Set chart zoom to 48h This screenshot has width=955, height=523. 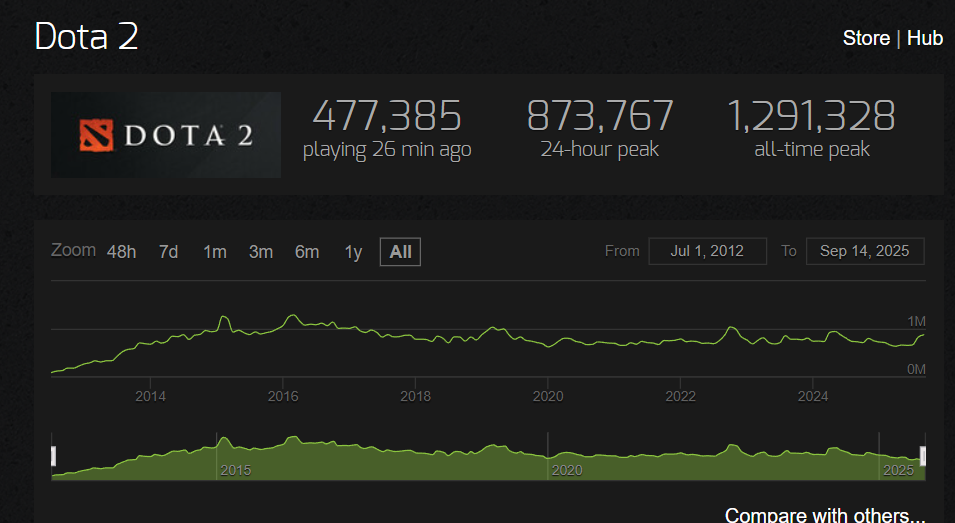[x=121, y=251]
